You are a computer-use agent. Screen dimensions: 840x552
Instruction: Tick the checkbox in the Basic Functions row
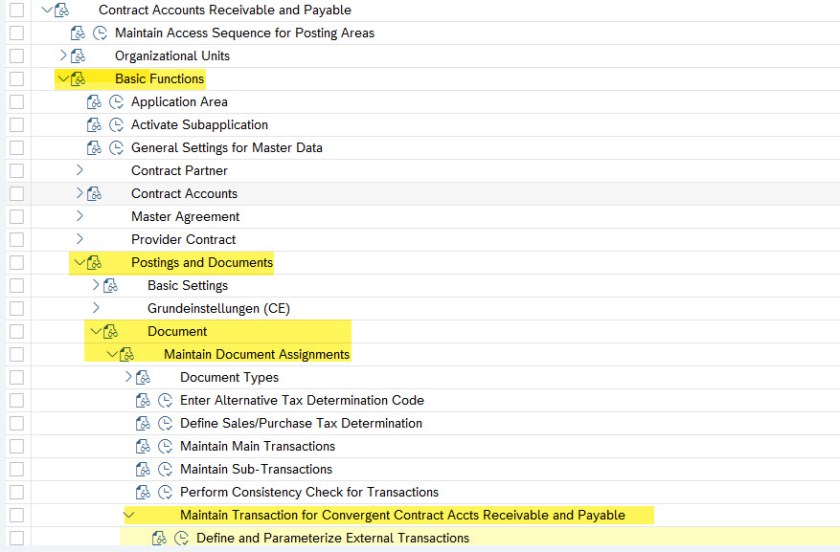(x=16, y=79)
